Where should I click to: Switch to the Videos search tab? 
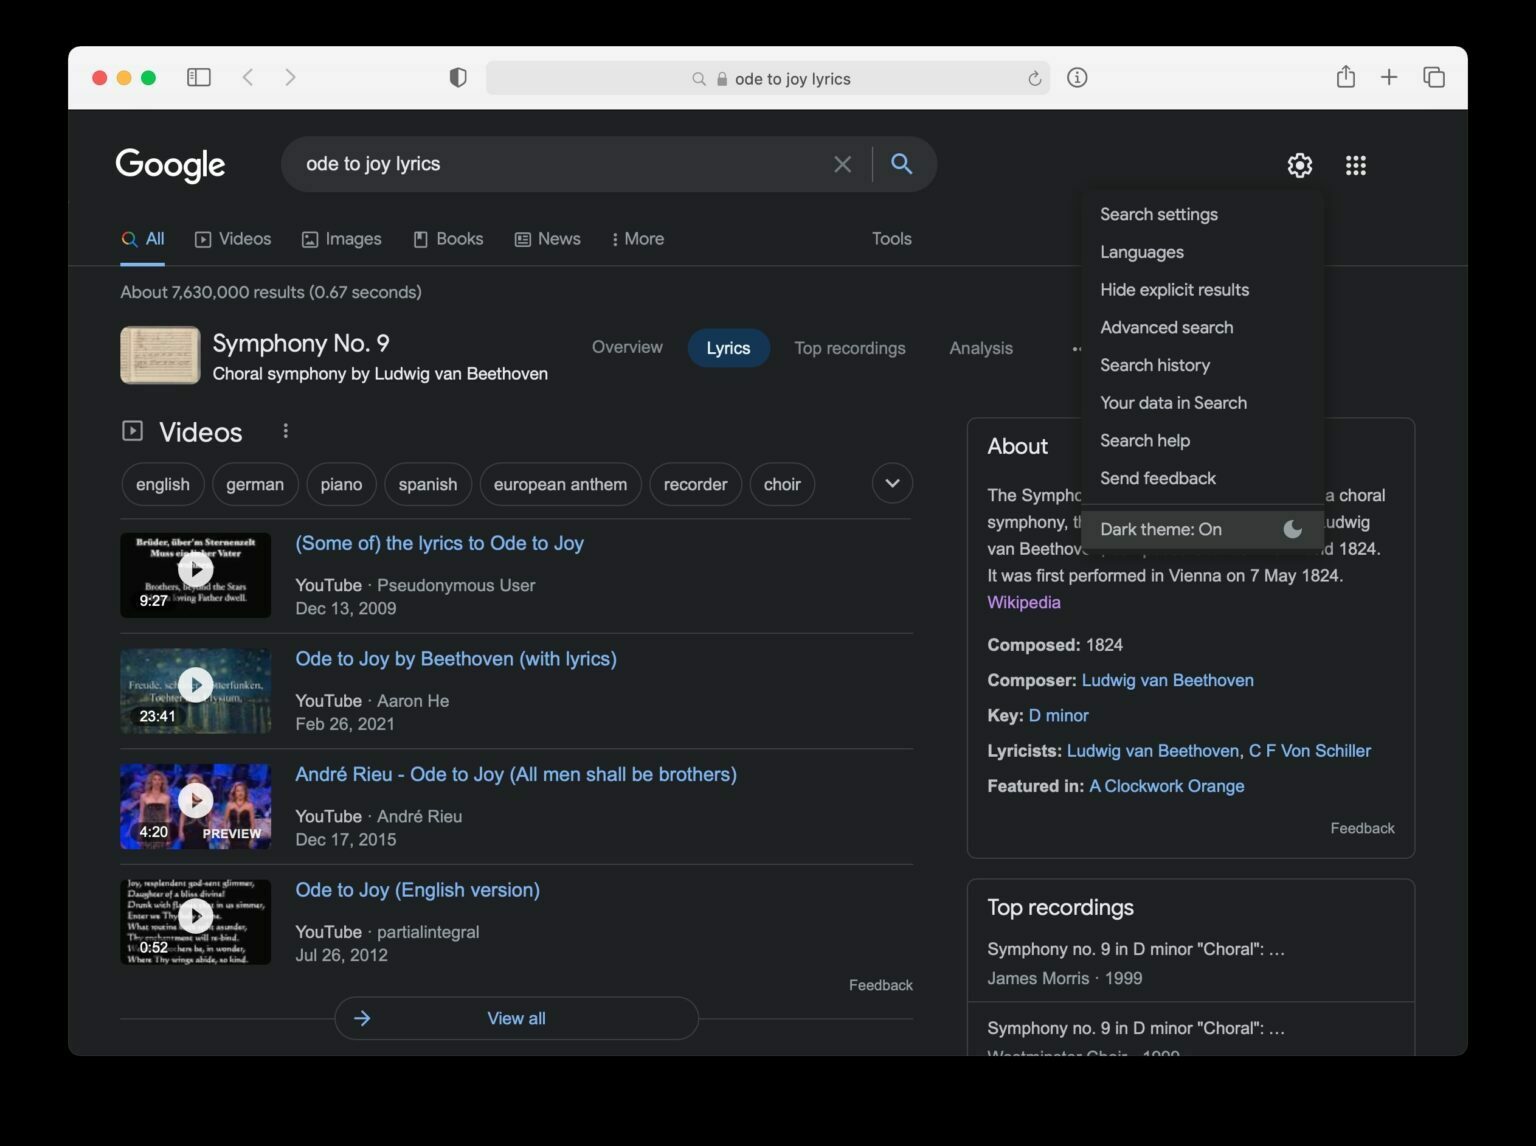(x=233, y=239)
